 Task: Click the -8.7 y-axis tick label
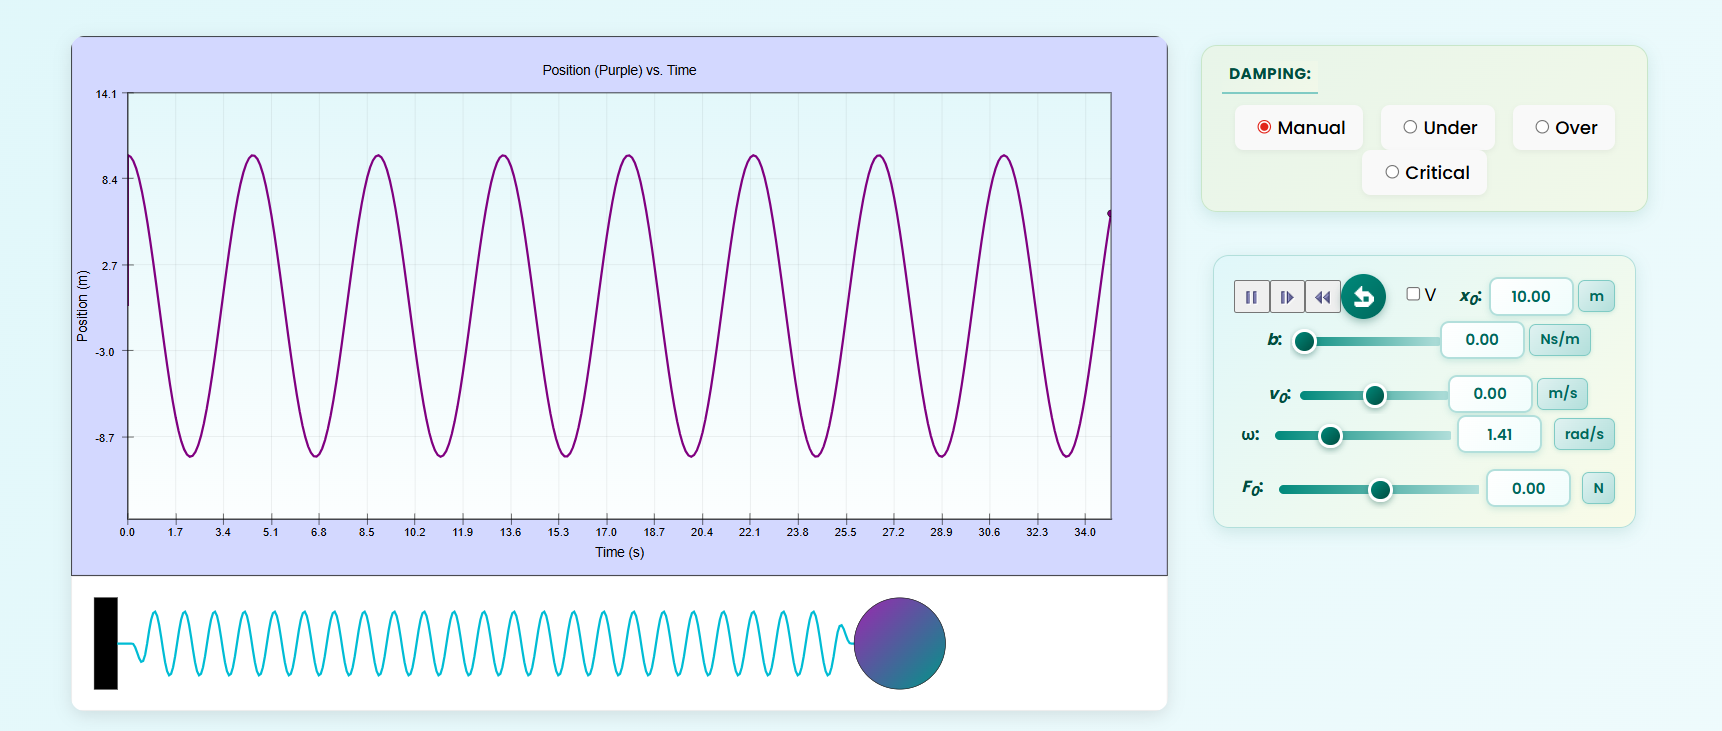pyautogui.click(x=105, y=438)
